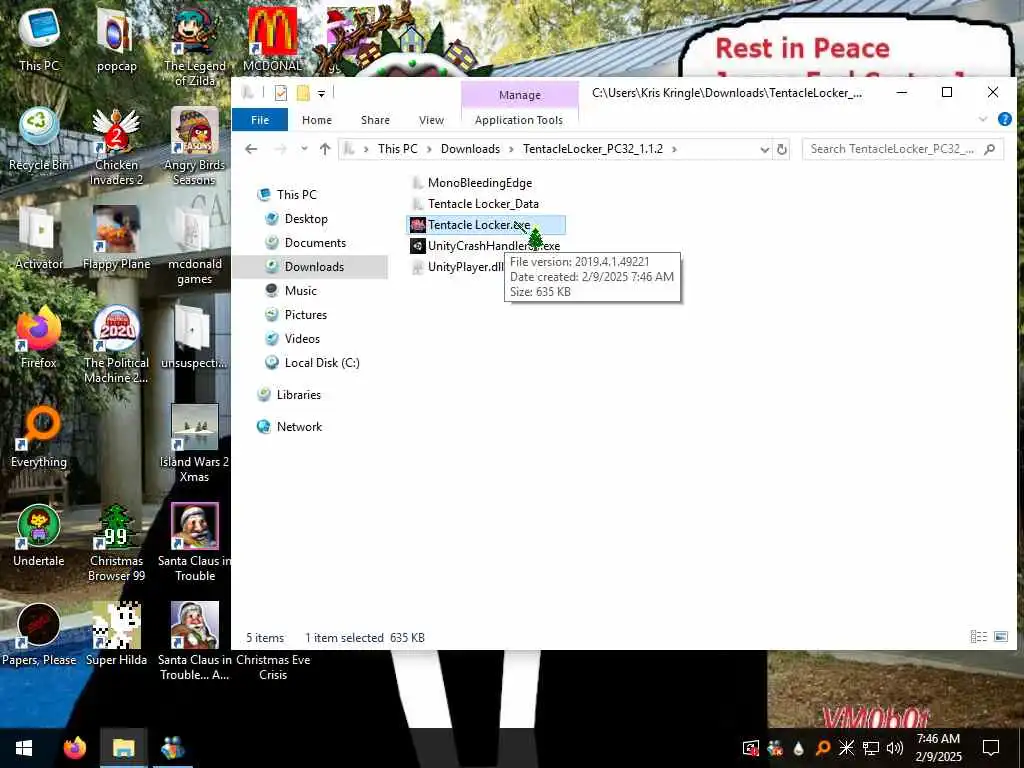Image resolution: width=1024 pixels, height=768 pixels.
Task: Open recent locations dropdown arrow
Action: click(304, 149)
